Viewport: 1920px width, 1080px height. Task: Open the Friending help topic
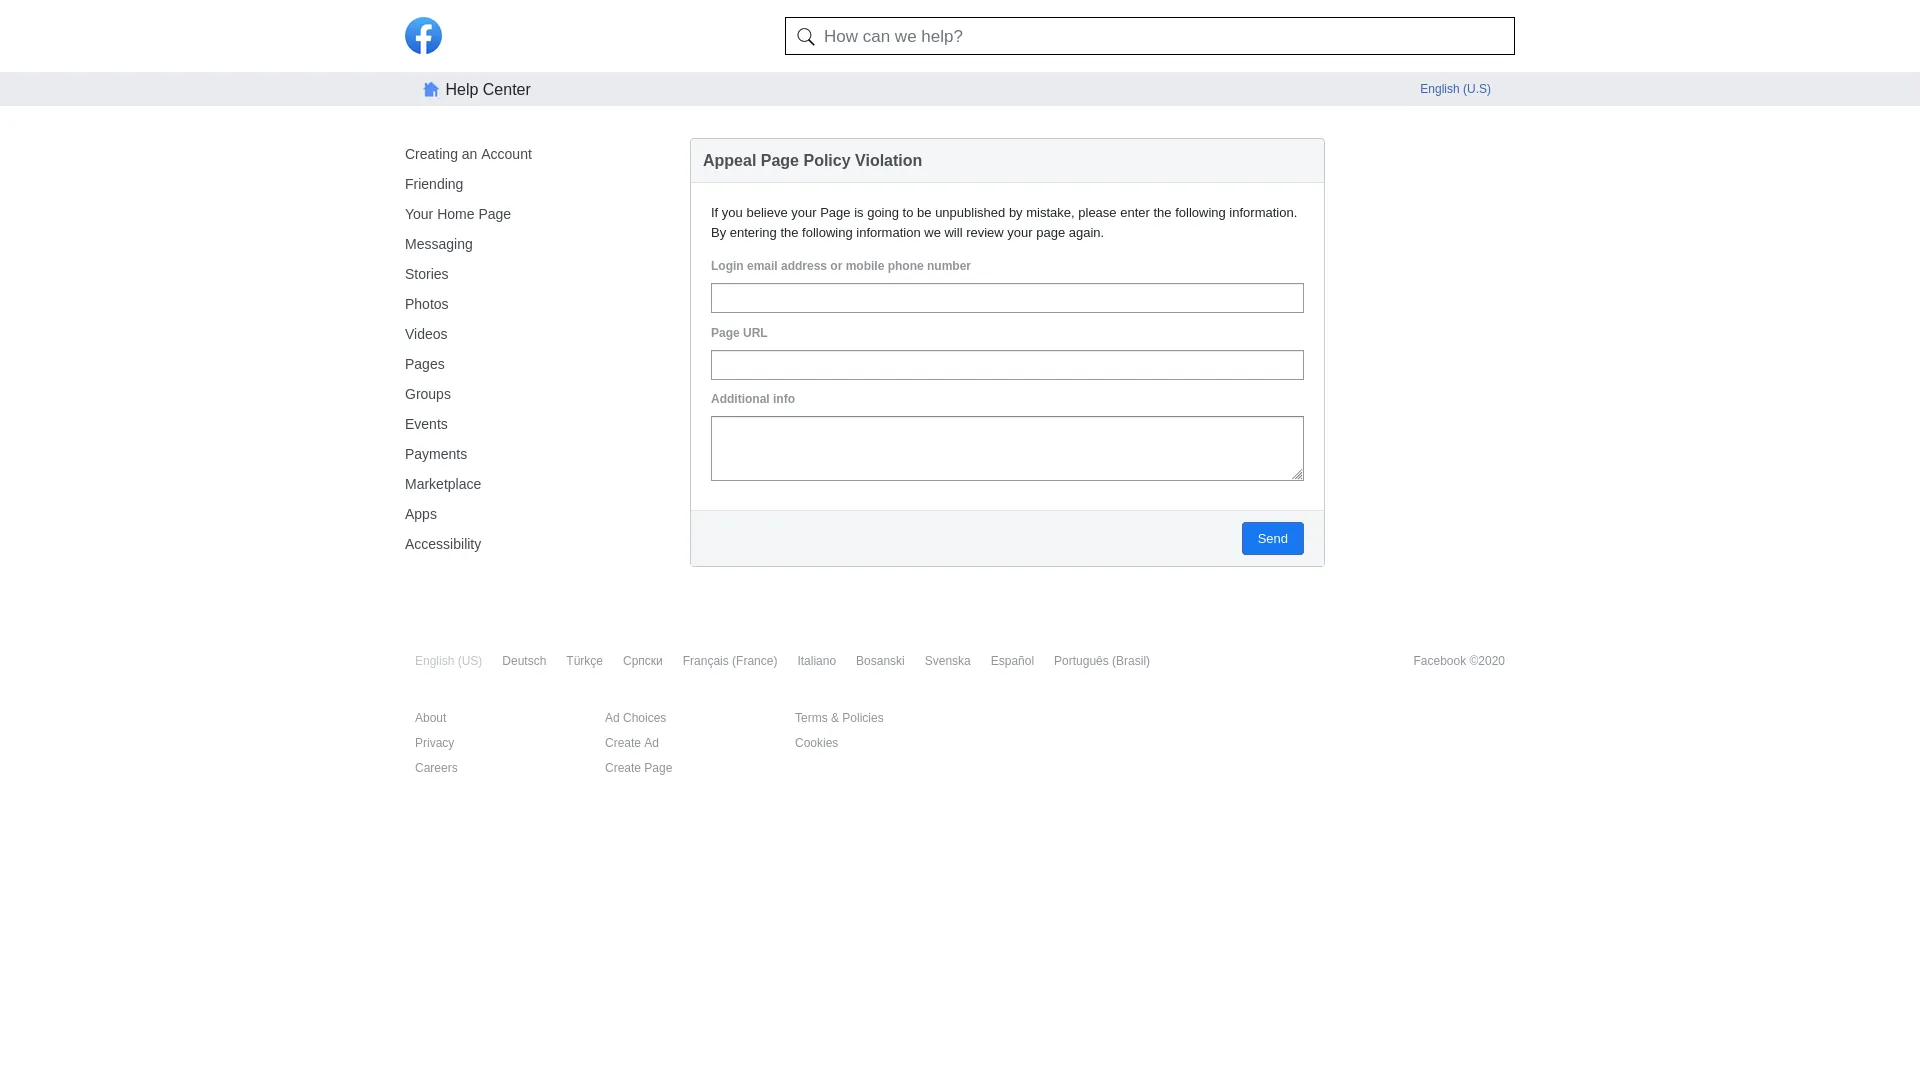[434, 184]
